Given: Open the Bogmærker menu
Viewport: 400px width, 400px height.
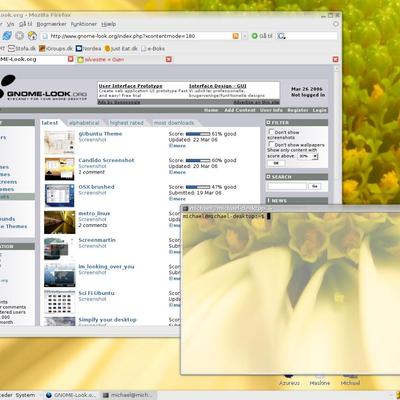Looking at the screenshot, I should pyautogui.click(x=51, y=24).
